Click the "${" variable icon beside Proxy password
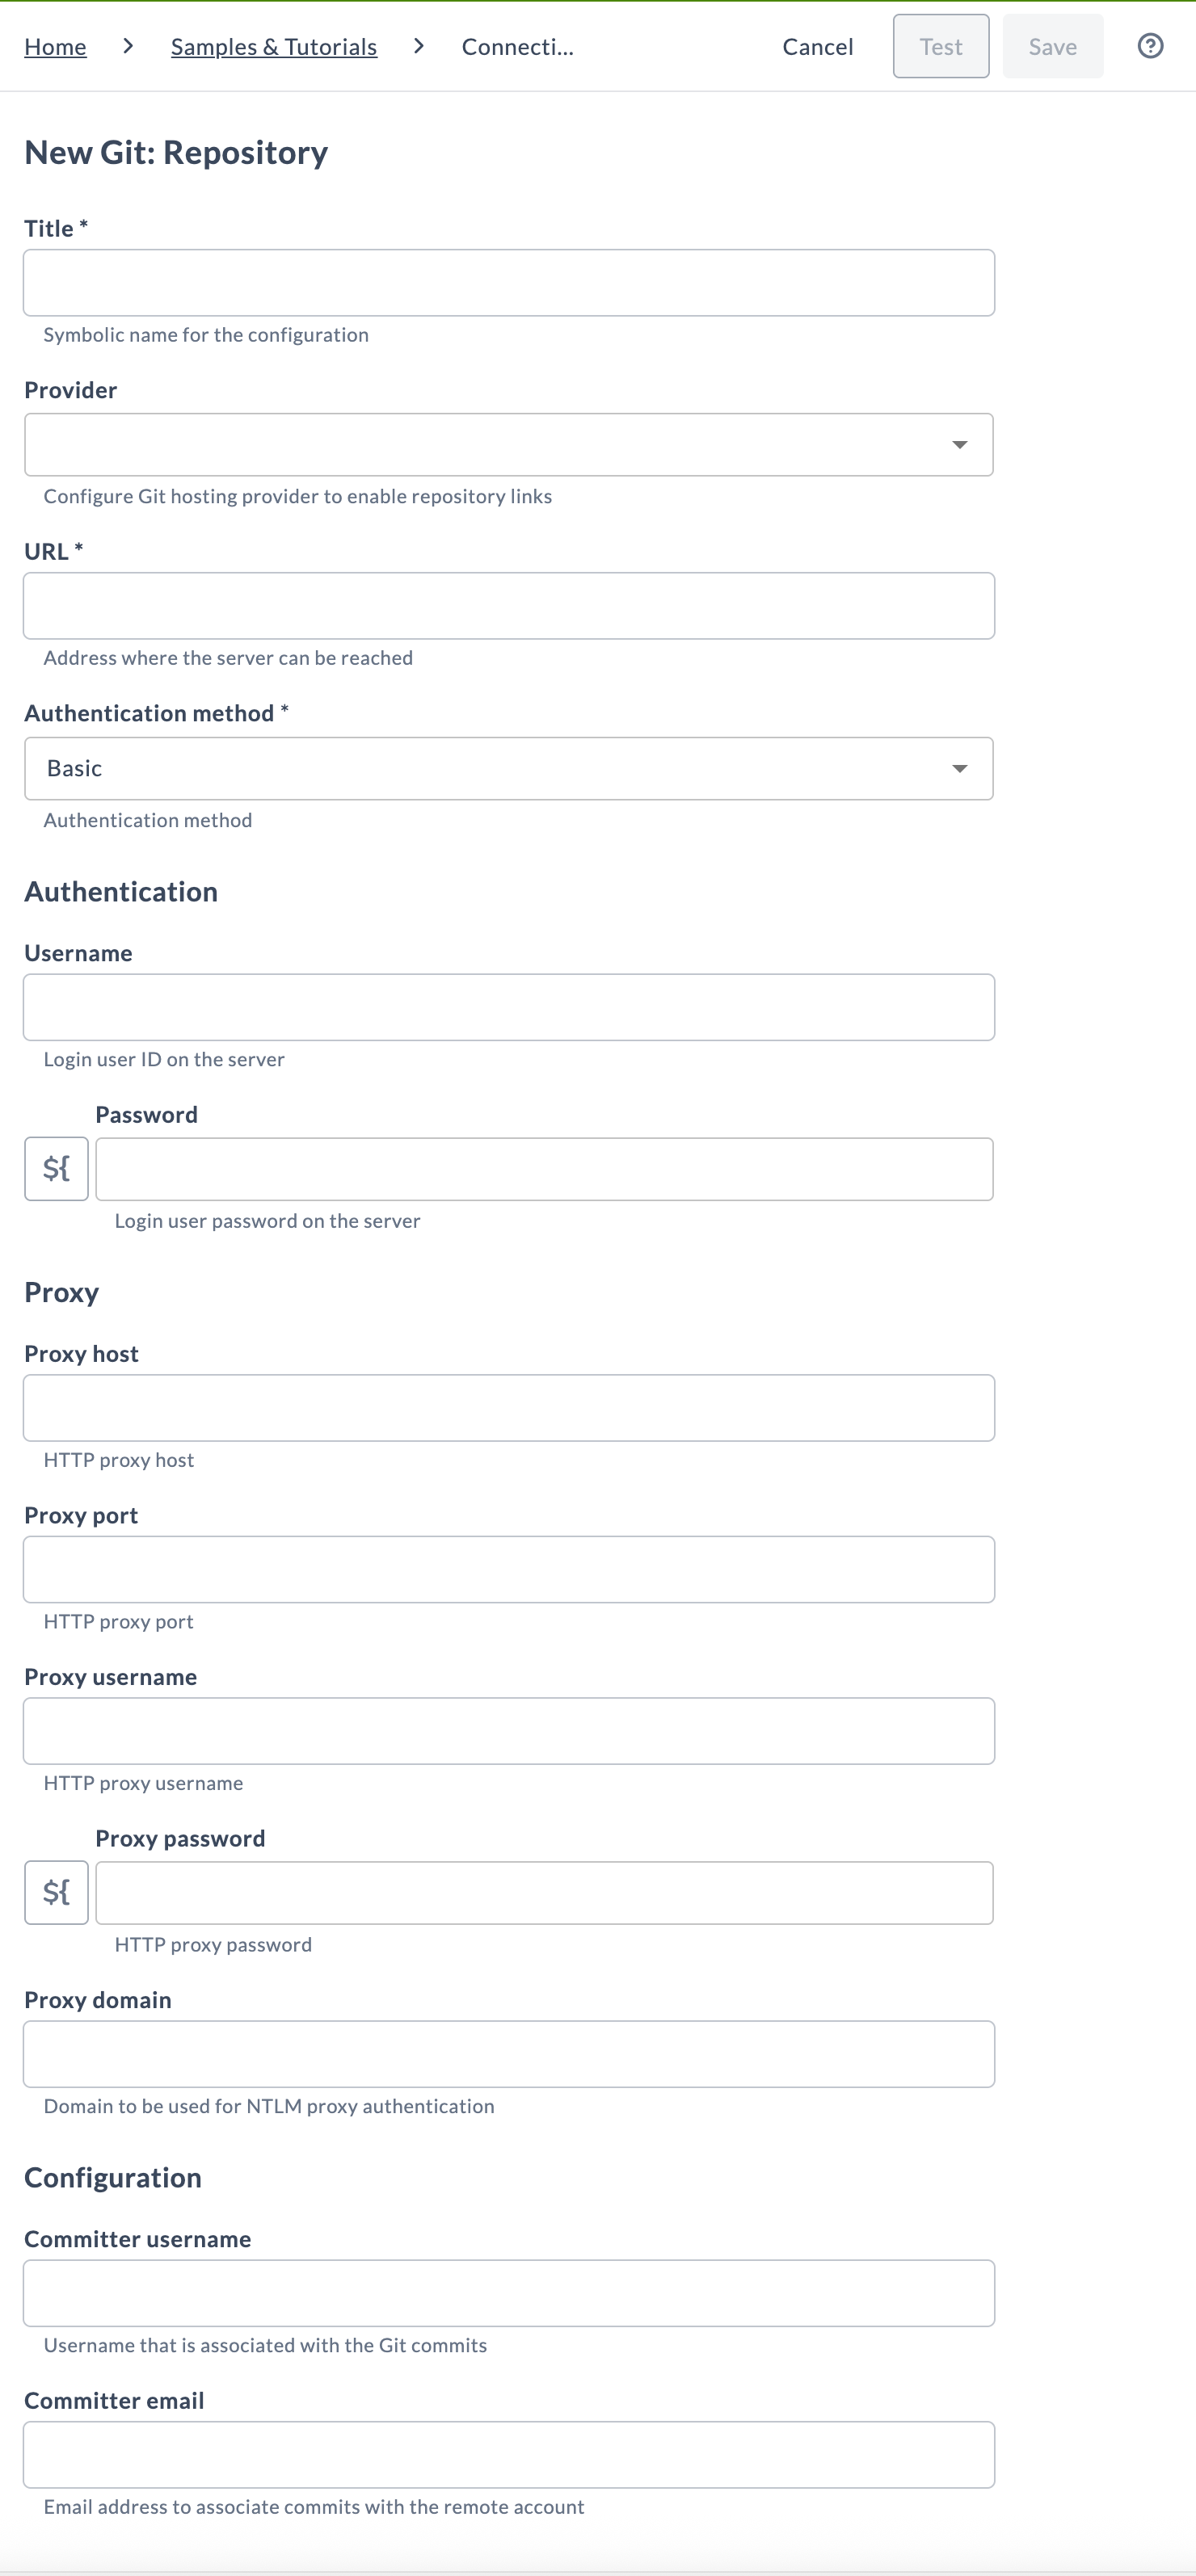Image resolution: width=1196 pixels, height=2576 pixels. [56, 1892]
